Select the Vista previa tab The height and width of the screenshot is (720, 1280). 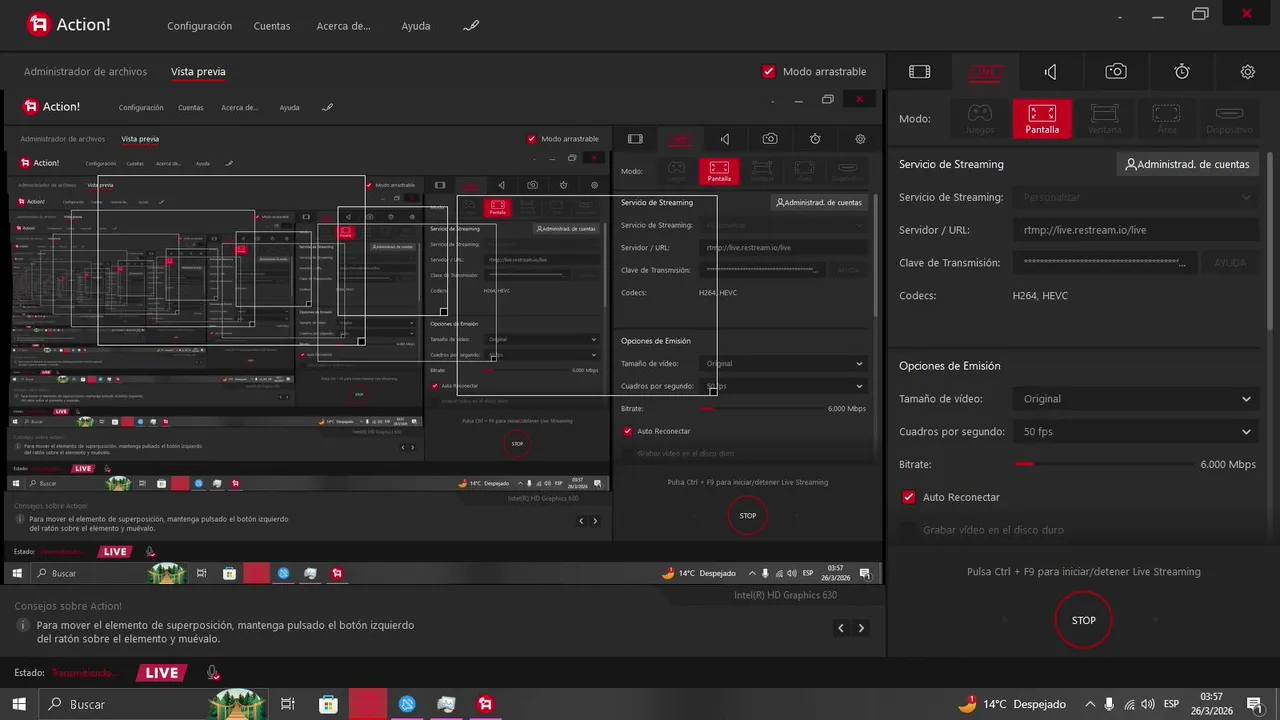point(198,72)
